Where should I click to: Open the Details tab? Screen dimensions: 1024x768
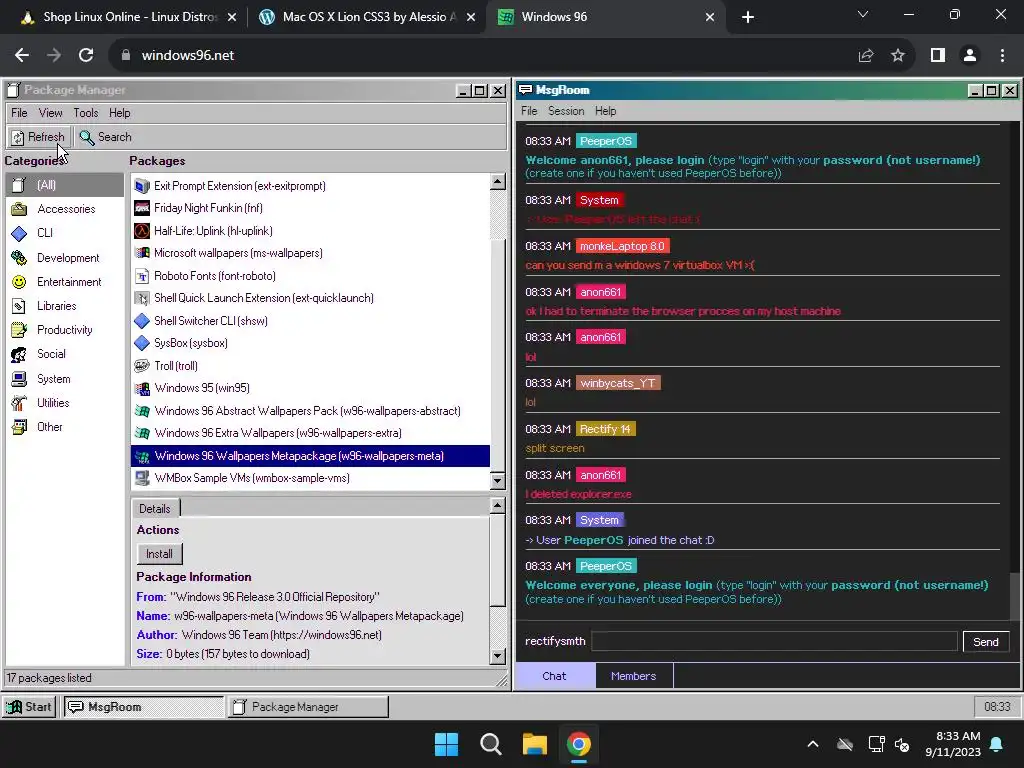point(155,509)
